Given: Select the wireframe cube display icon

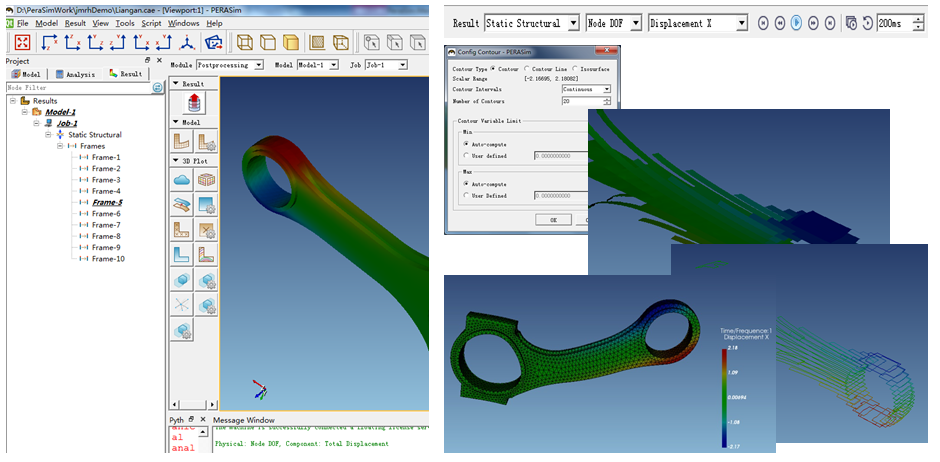Looking at the screenshot, I should [x=244, y=42].
